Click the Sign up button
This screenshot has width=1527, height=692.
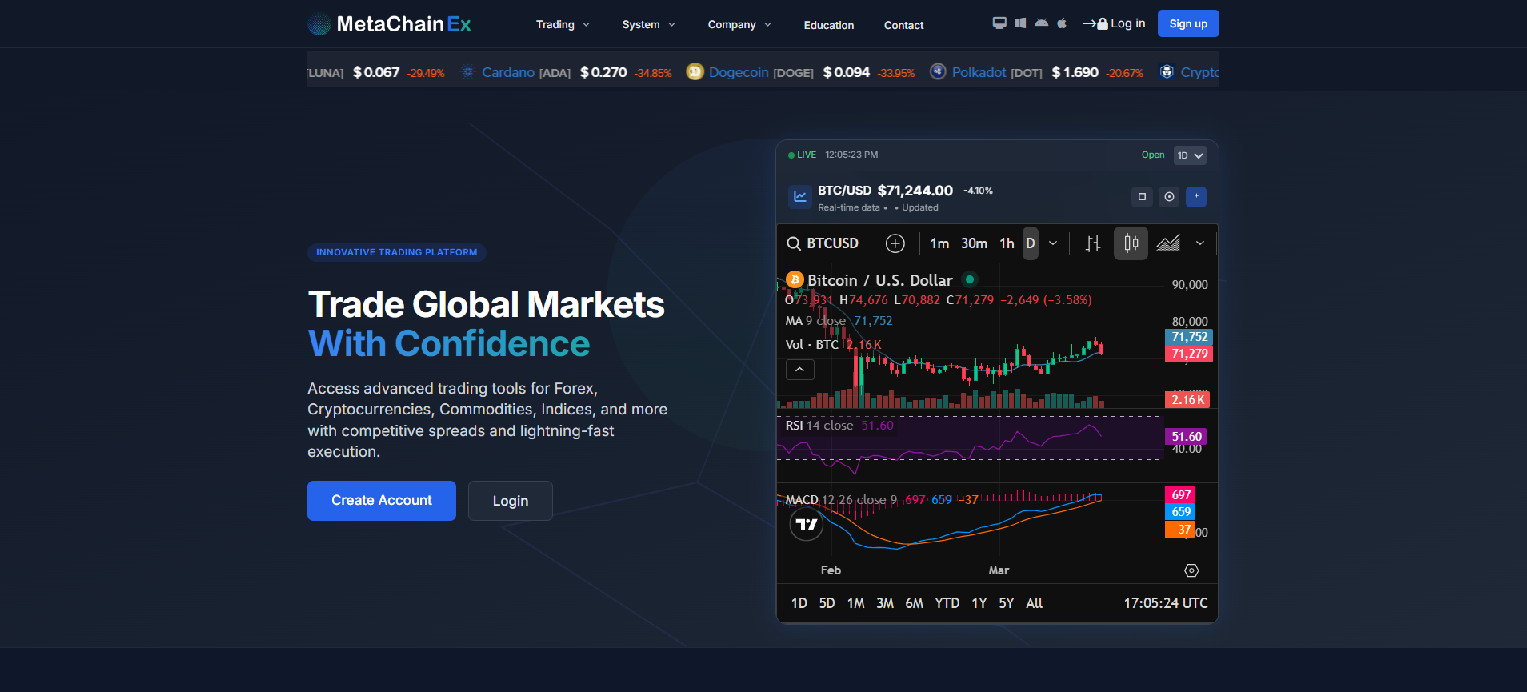tap(1188, 23)
